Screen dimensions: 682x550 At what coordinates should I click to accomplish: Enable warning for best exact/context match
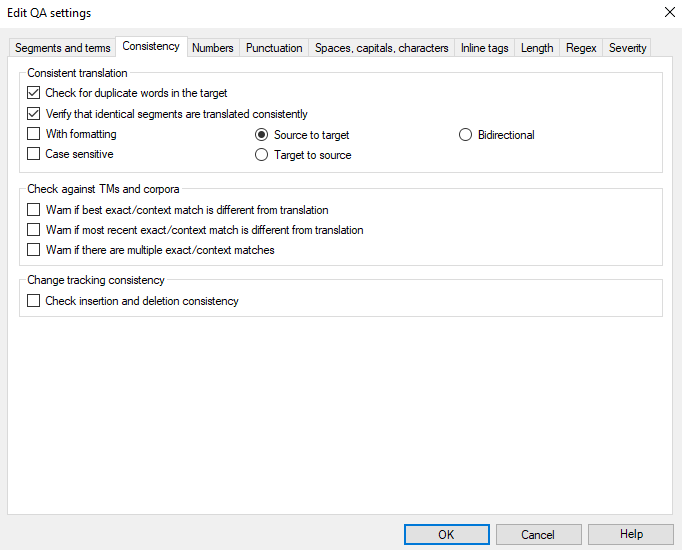coord(33,210)
